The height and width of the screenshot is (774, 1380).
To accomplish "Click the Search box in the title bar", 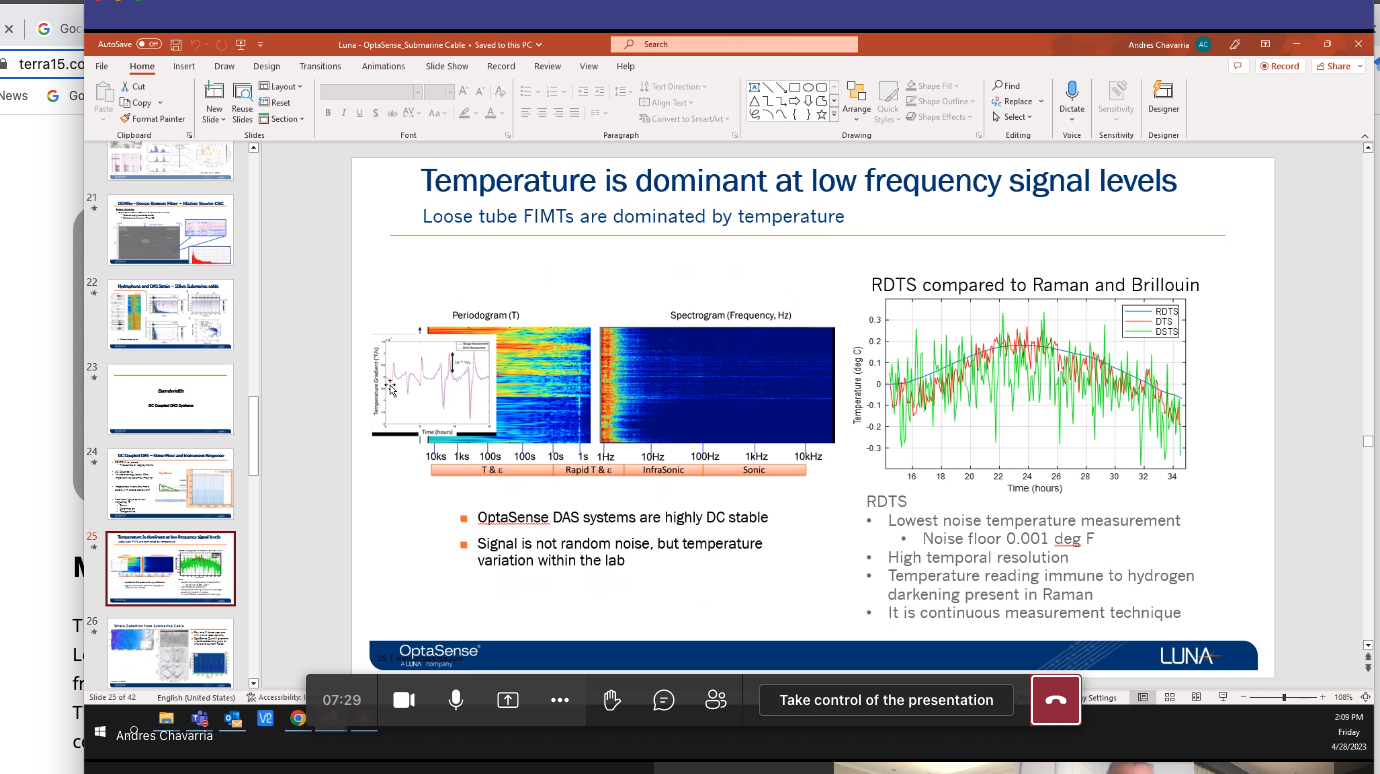I will [734, 44].
